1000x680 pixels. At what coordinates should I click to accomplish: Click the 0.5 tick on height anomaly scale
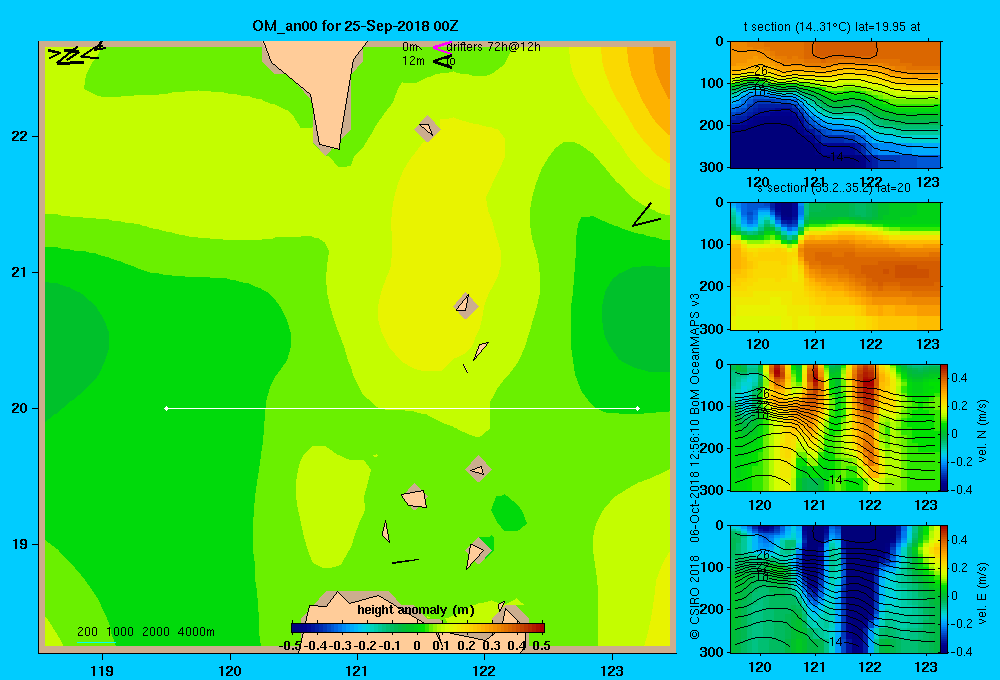click(541, 646)
